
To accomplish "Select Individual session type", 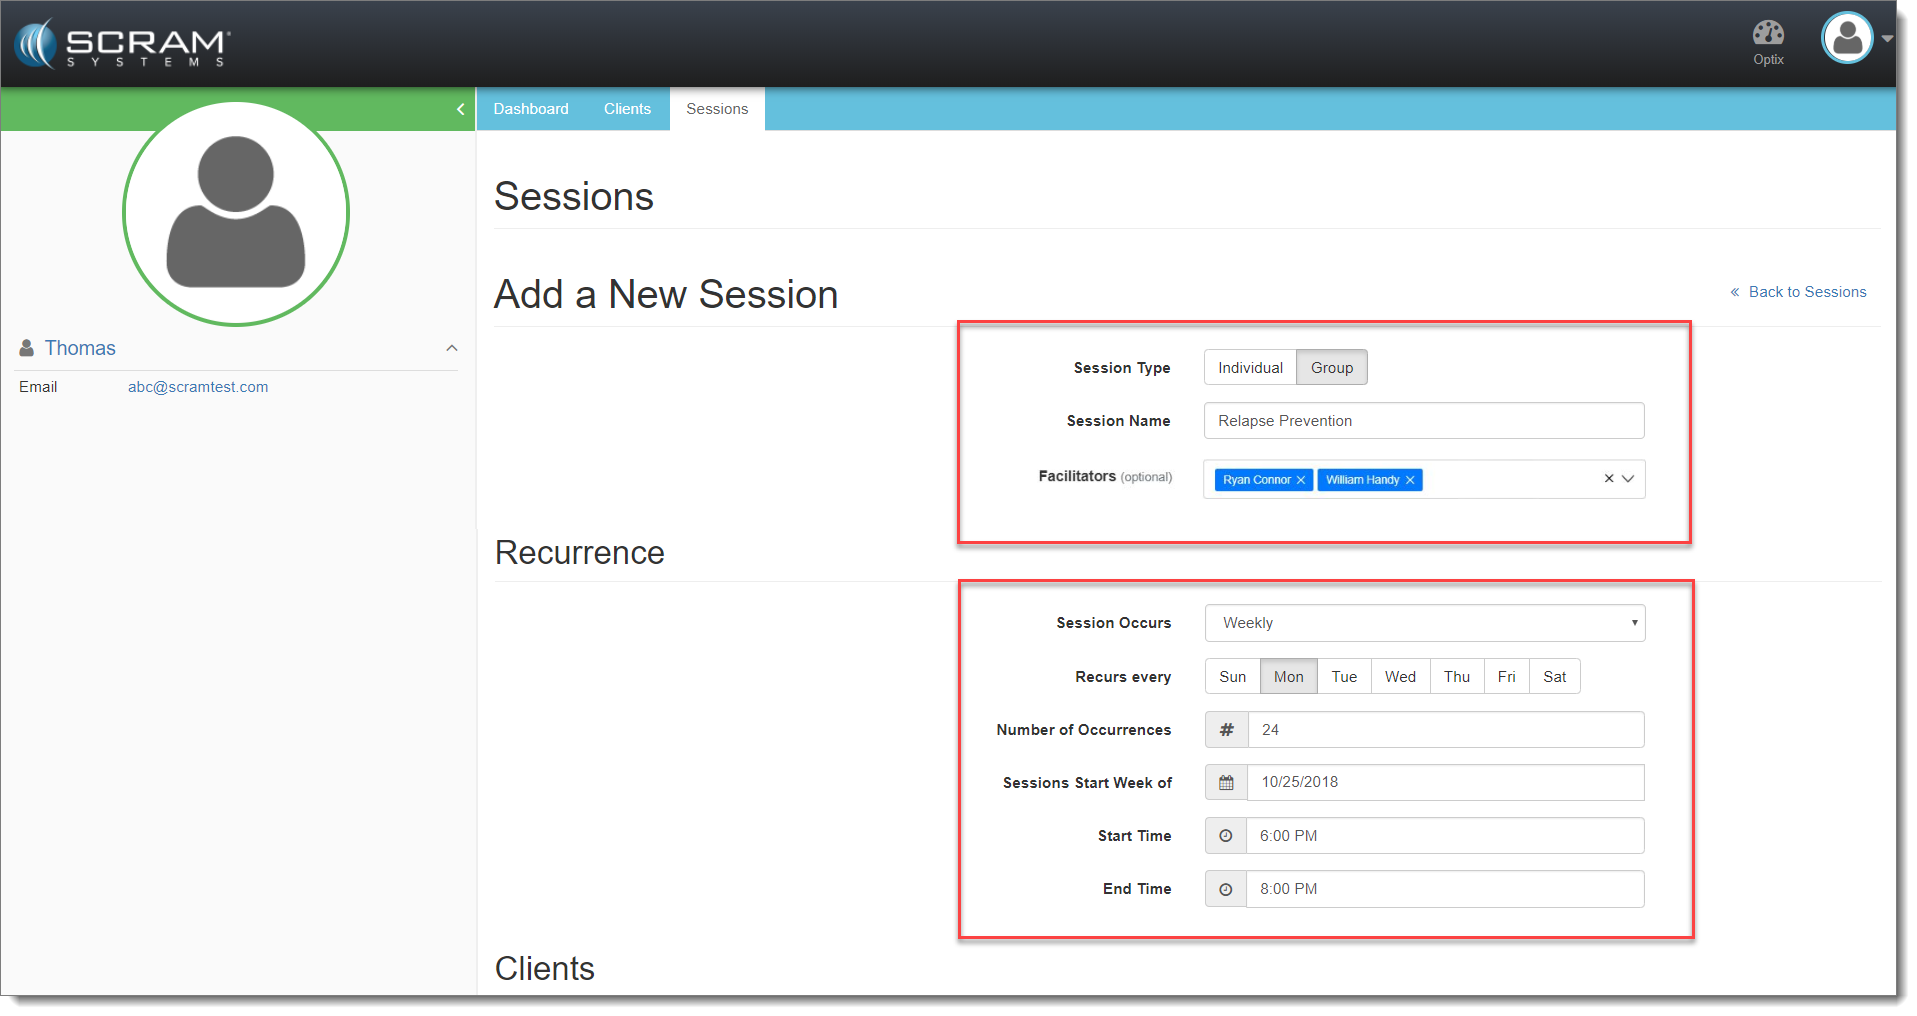I will 1250,368.
